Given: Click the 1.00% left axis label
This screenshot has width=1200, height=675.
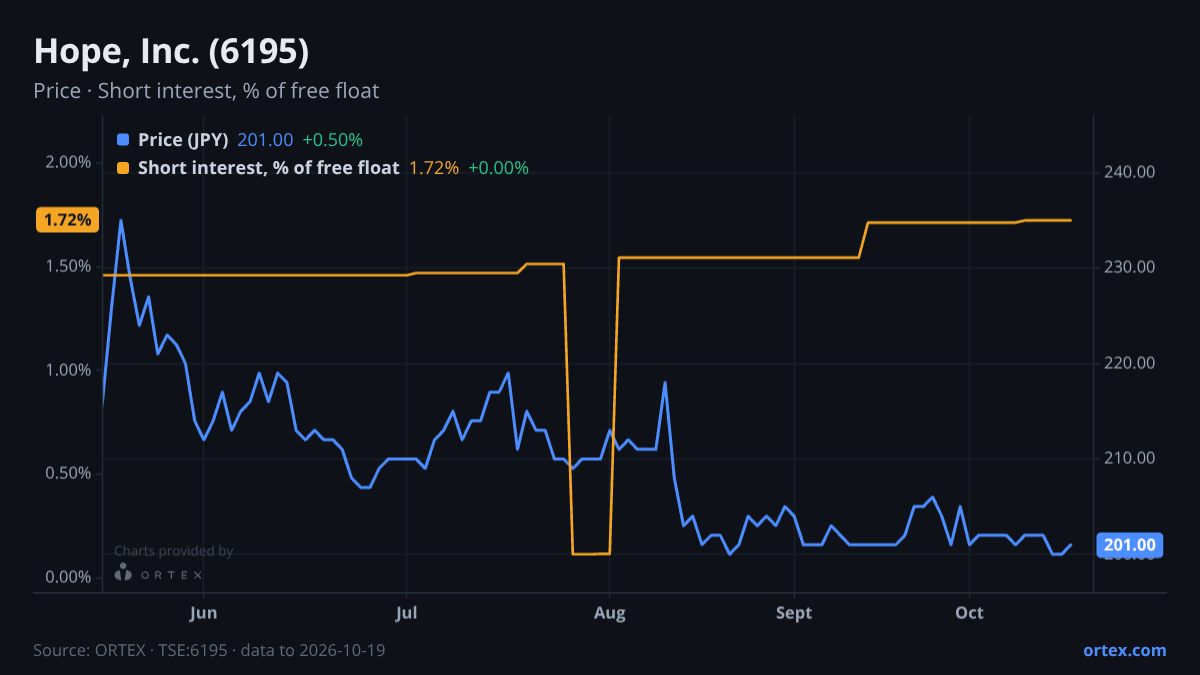Looking at the screenshot, I should coord(70,370).
